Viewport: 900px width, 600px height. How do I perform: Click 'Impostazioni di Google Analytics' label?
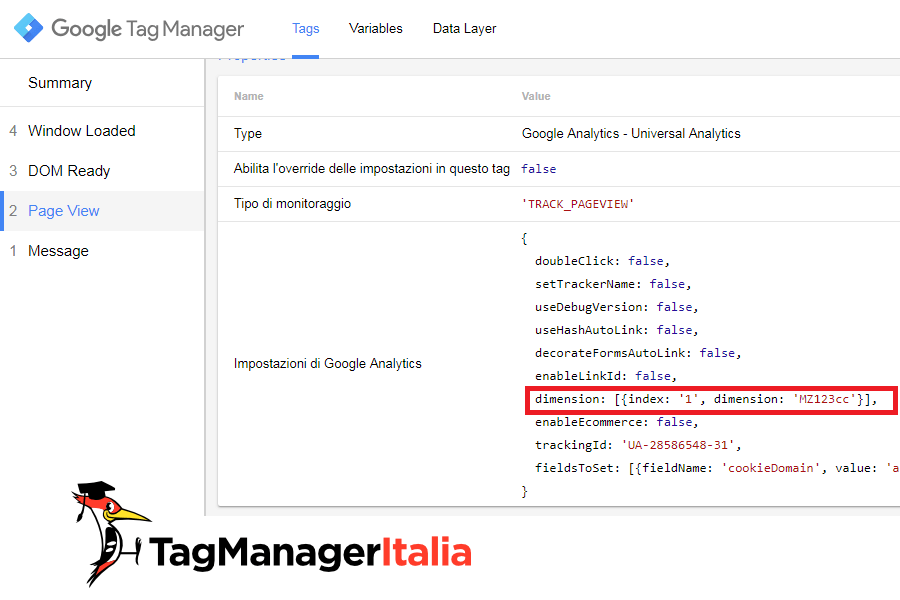pos(328,363)
